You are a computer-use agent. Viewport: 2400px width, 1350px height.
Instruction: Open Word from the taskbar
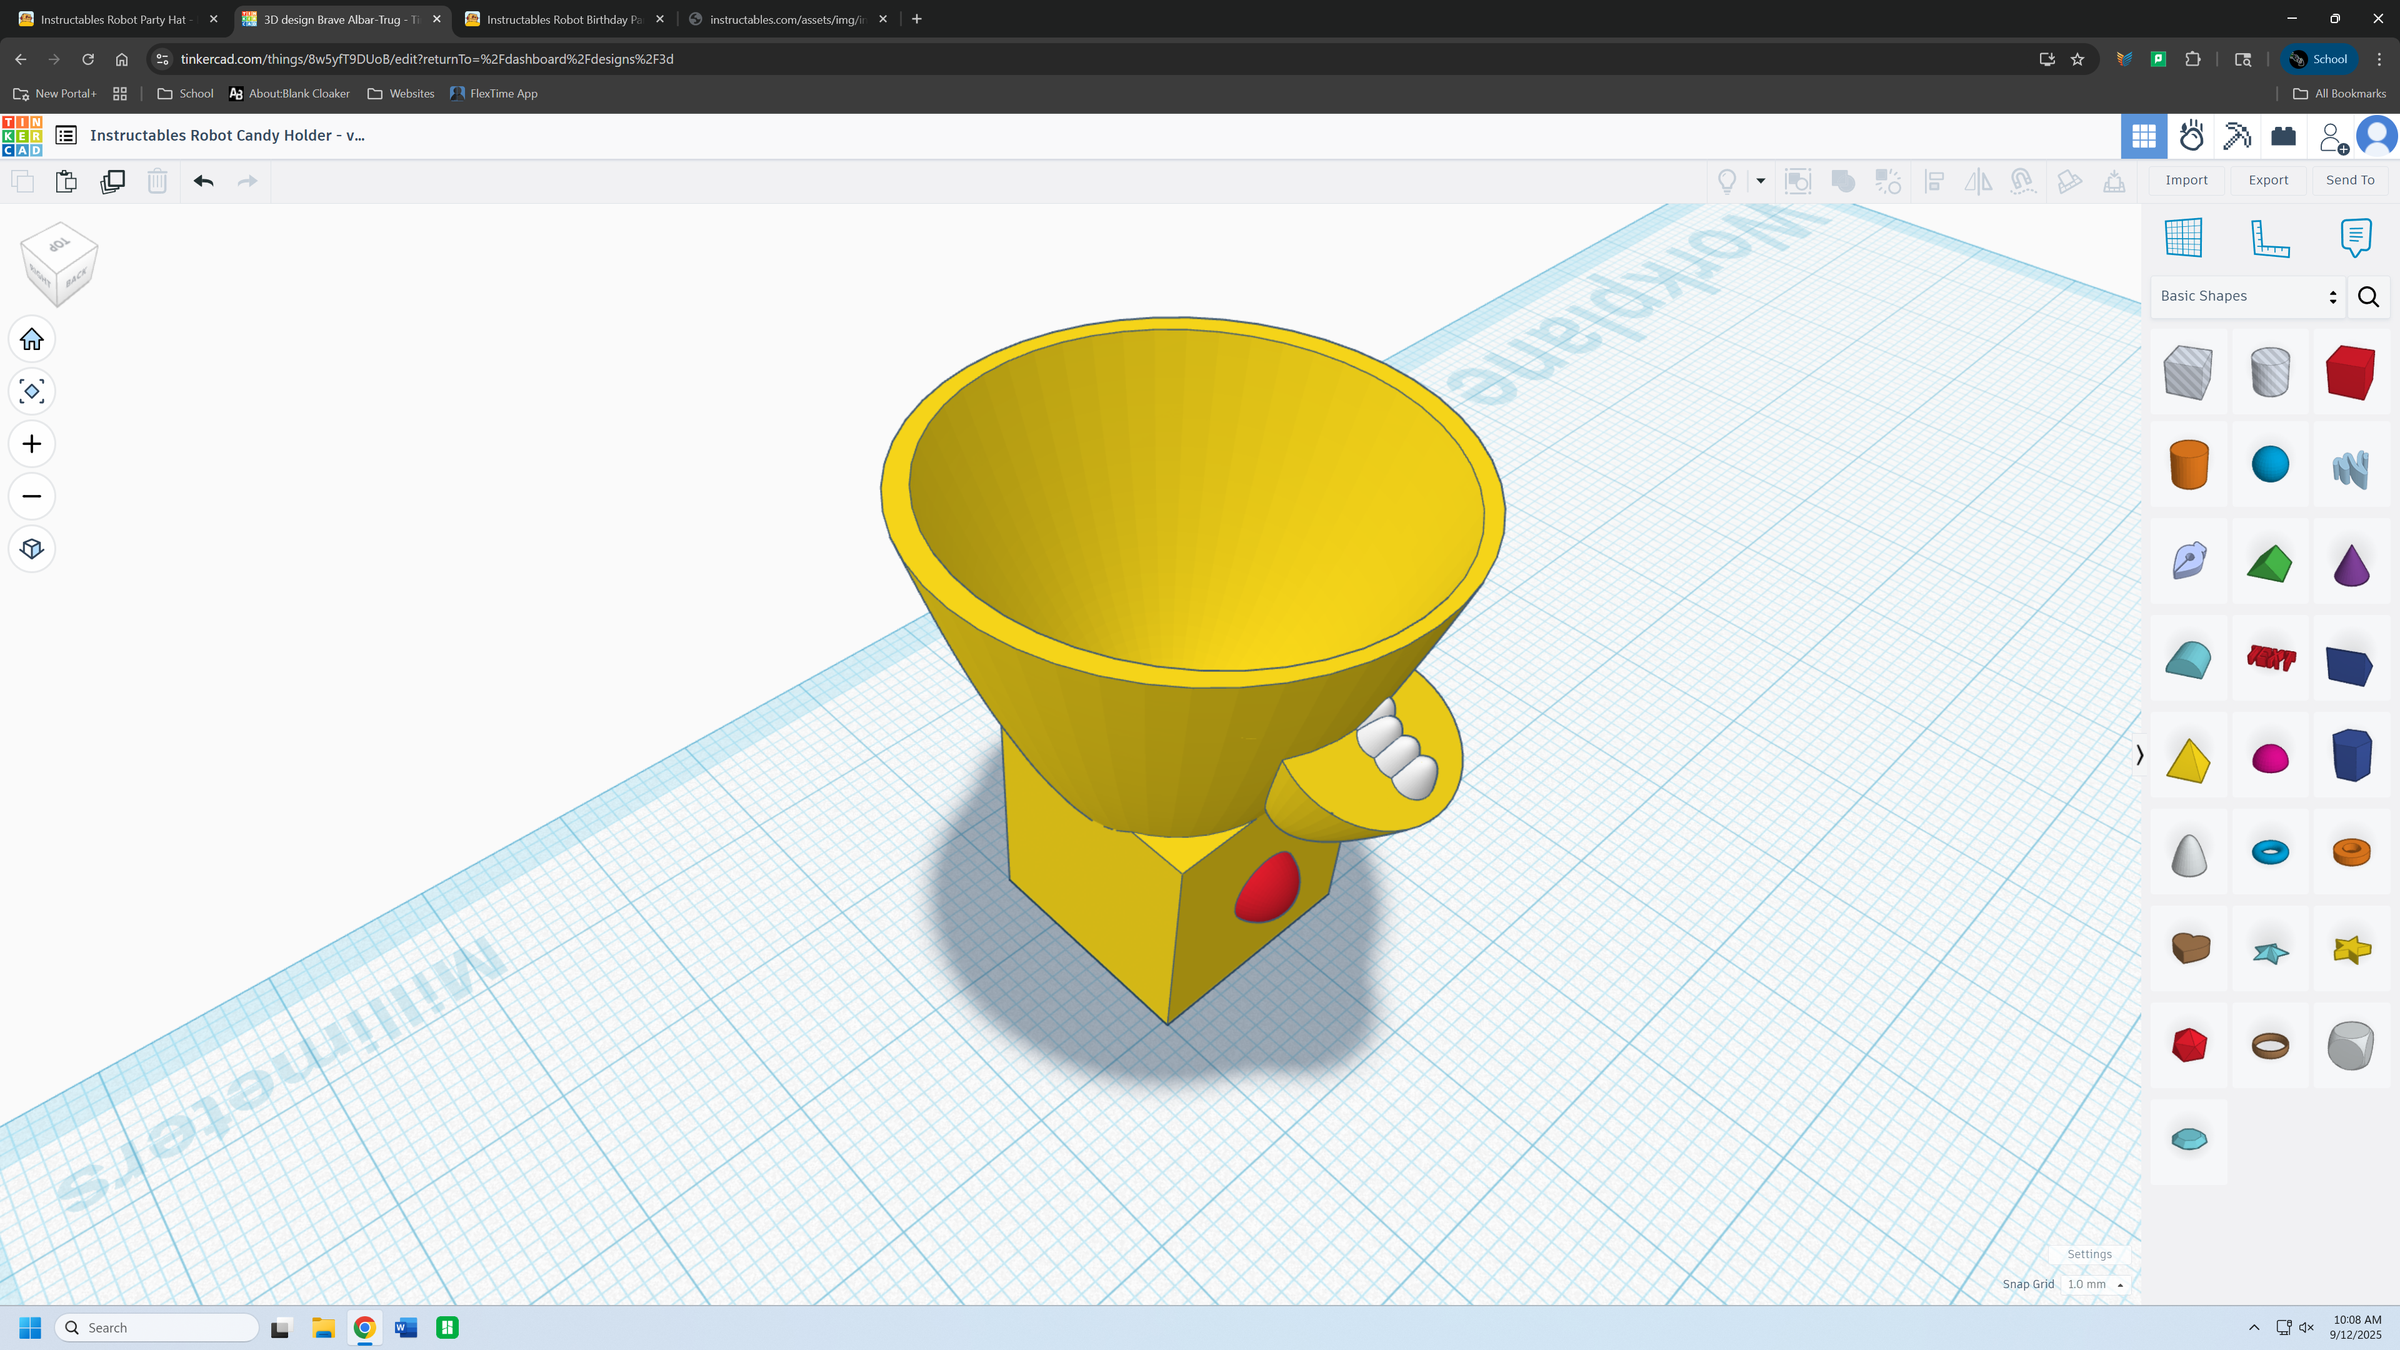click(406, 1327)
